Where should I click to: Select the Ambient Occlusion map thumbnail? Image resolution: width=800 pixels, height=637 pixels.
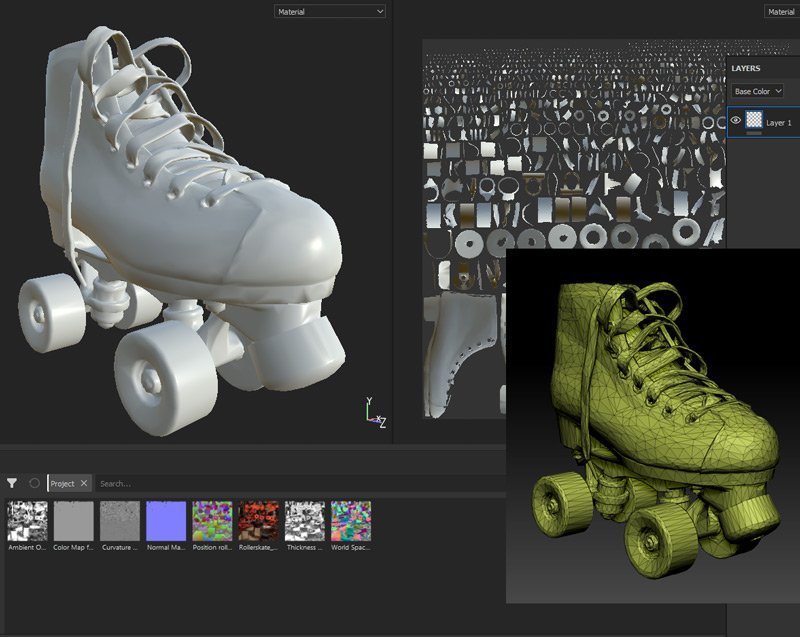point(28,521)
